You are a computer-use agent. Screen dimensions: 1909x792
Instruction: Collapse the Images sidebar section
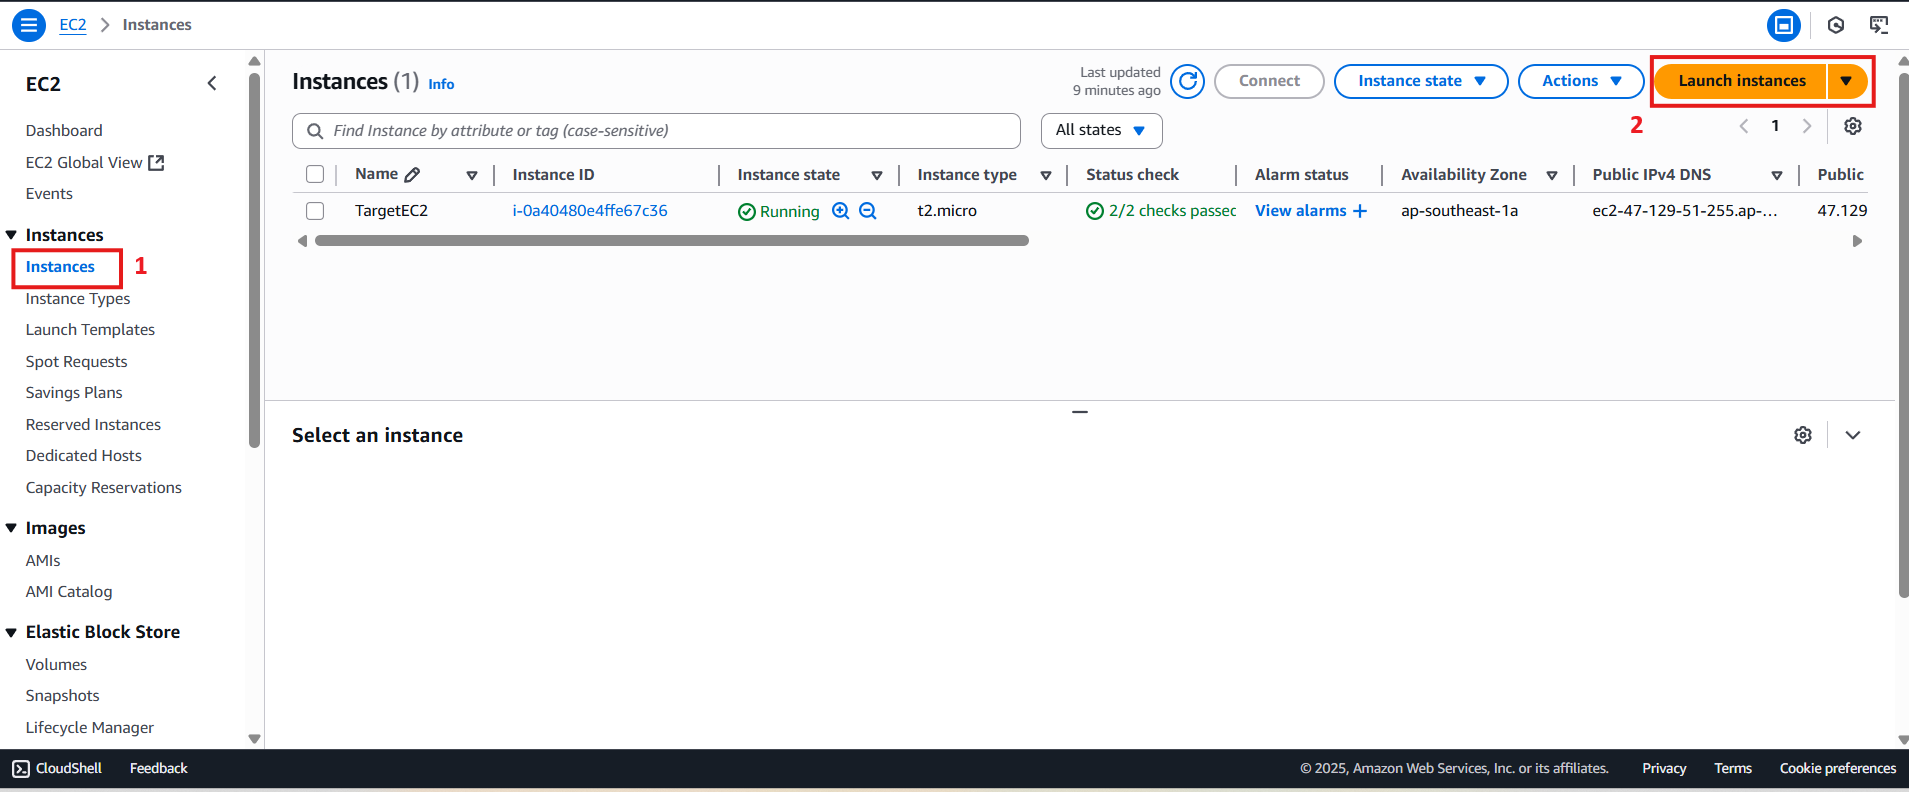(x=12, y=528)
